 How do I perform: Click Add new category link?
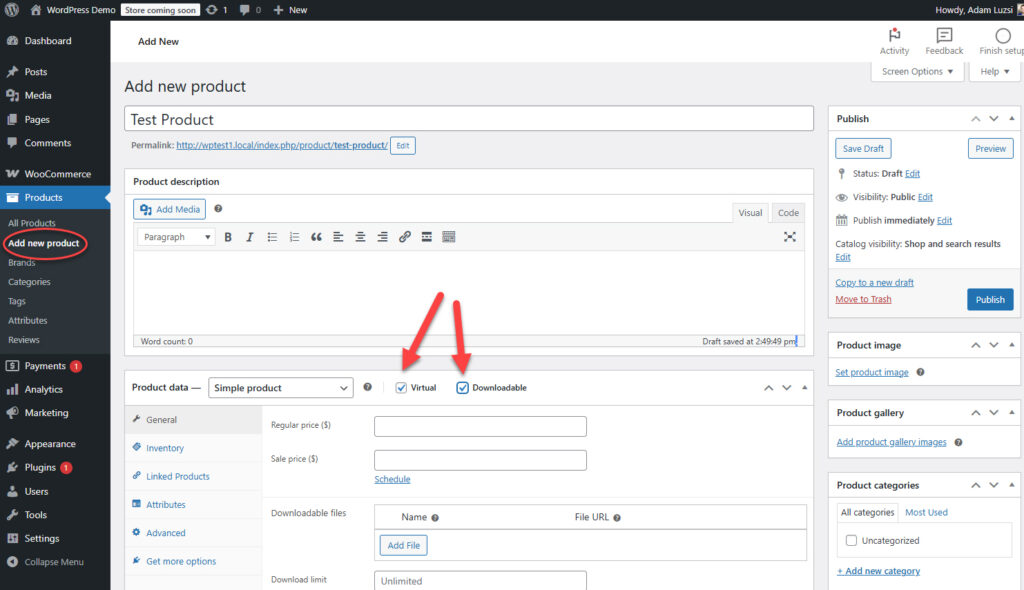tap(878, 571)
